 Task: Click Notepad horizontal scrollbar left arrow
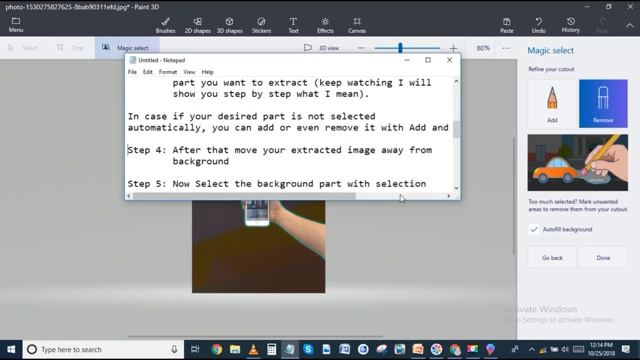[x=129, y=196]
